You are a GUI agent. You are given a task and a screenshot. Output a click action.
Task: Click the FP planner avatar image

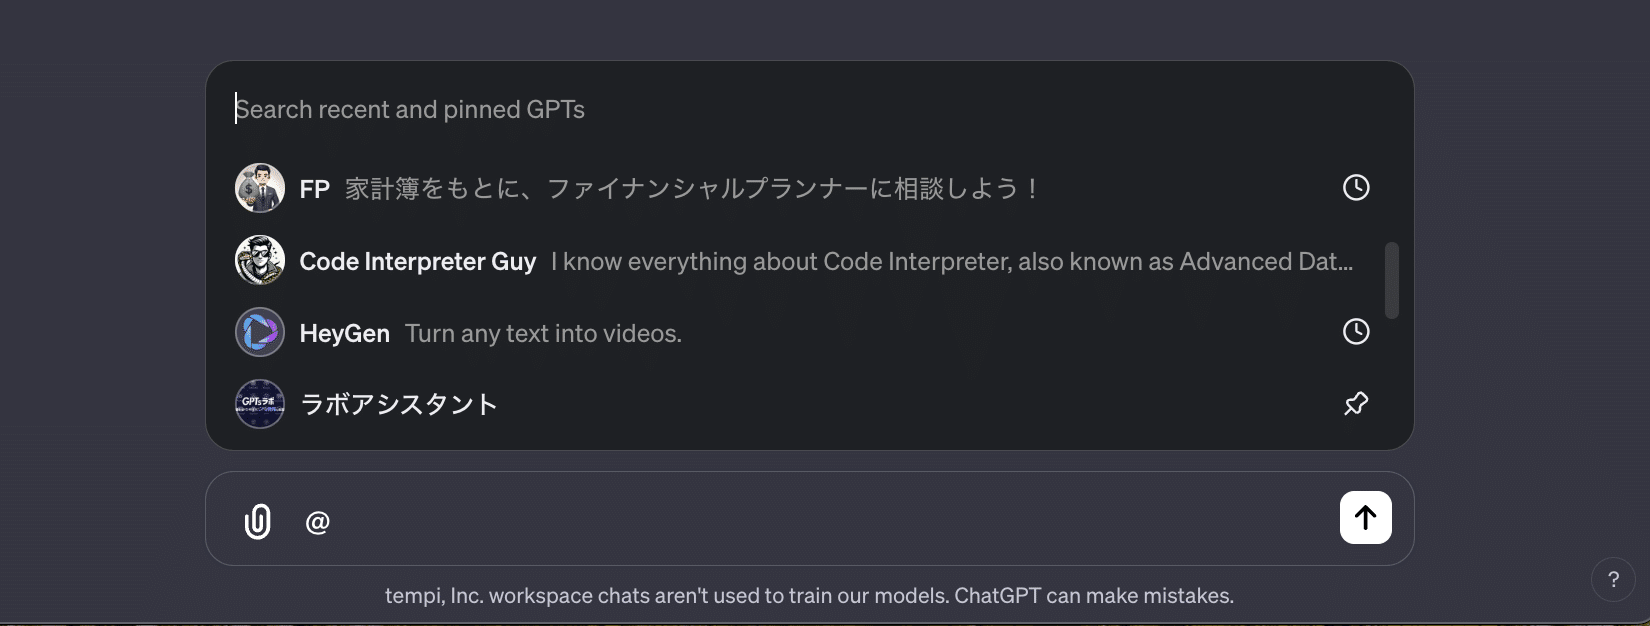[260, 188]
